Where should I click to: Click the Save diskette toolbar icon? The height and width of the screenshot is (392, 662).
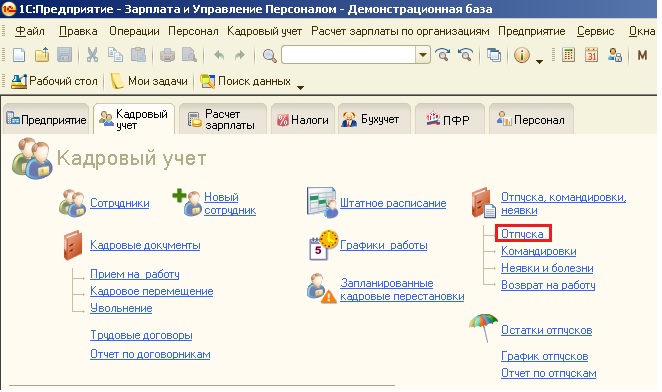click(x=64, y=55)
